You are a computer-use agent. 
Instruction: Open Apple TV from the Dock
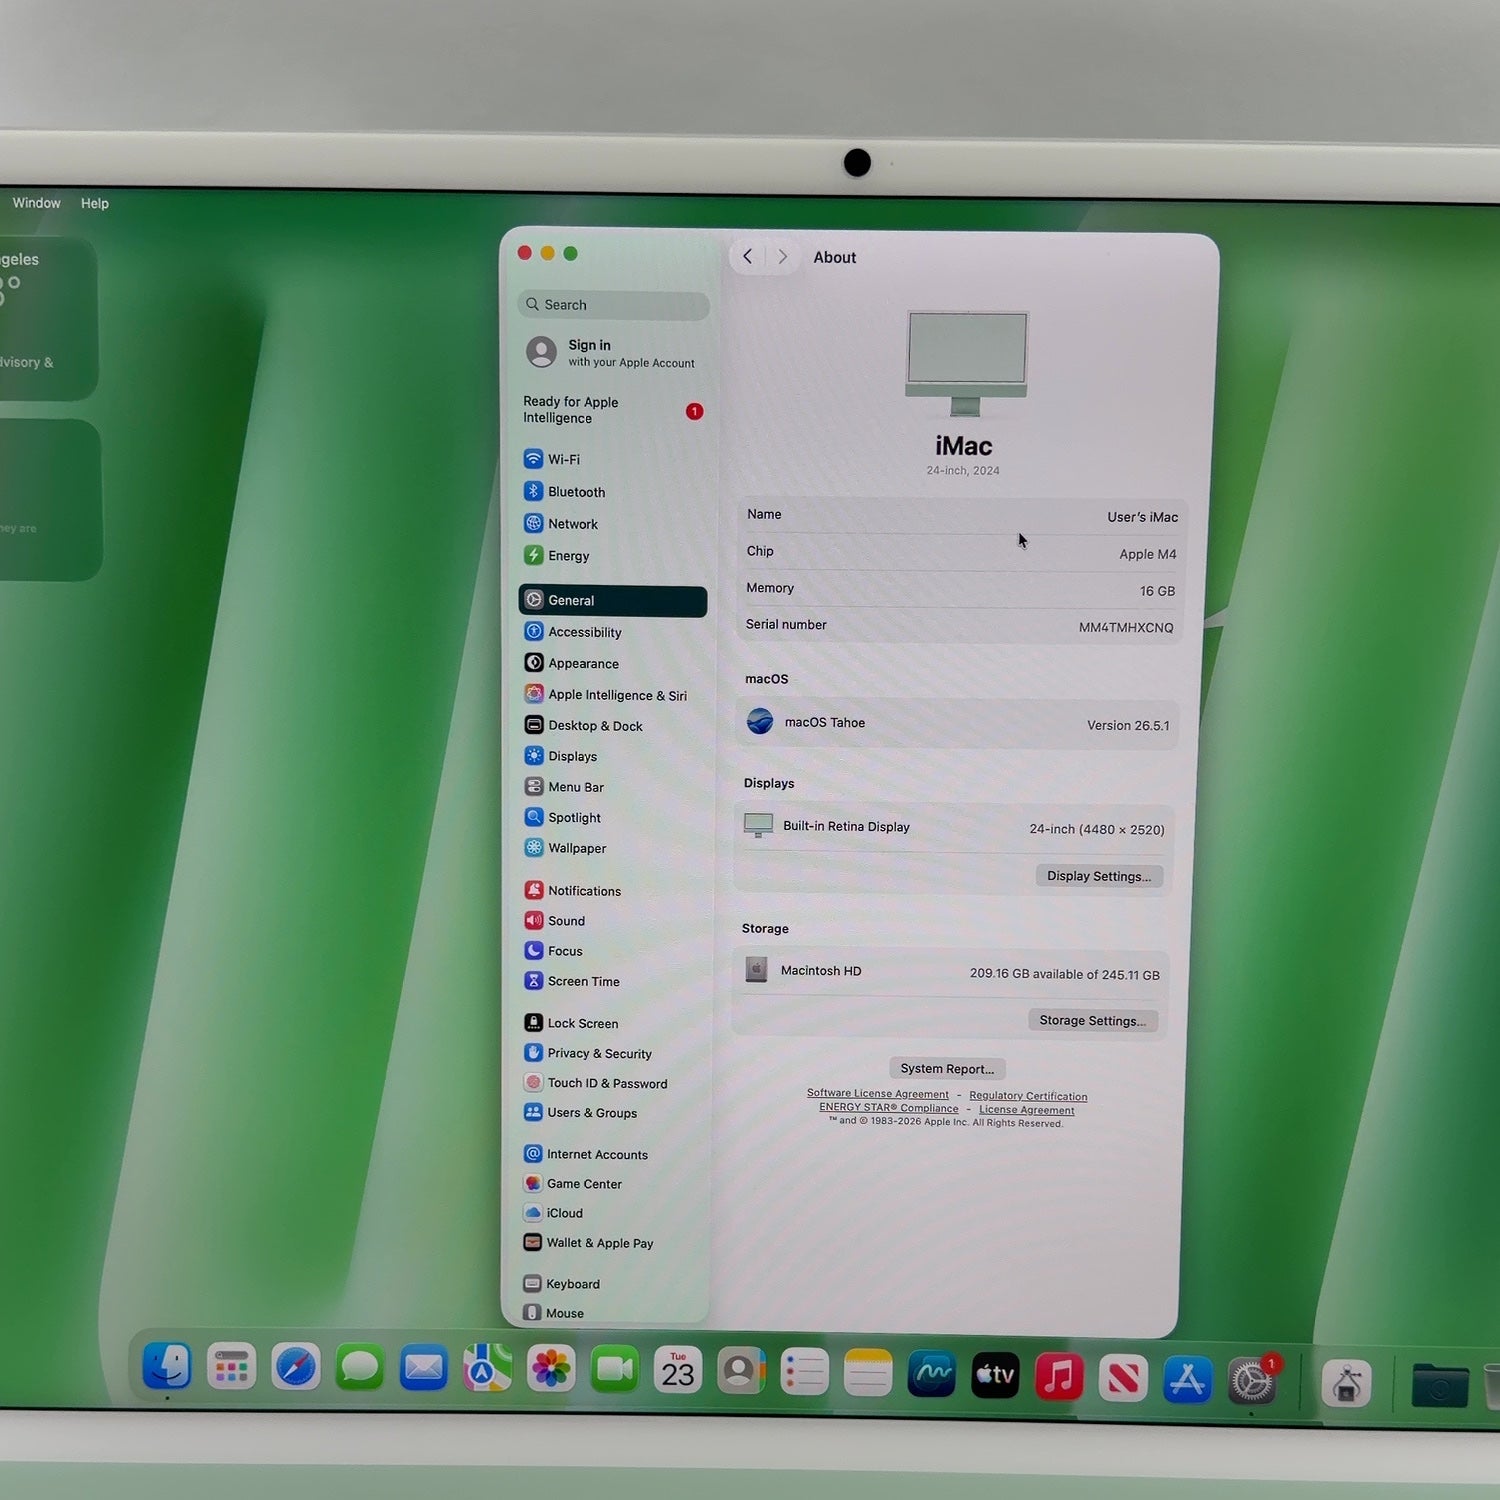(x=995, y=1376)
